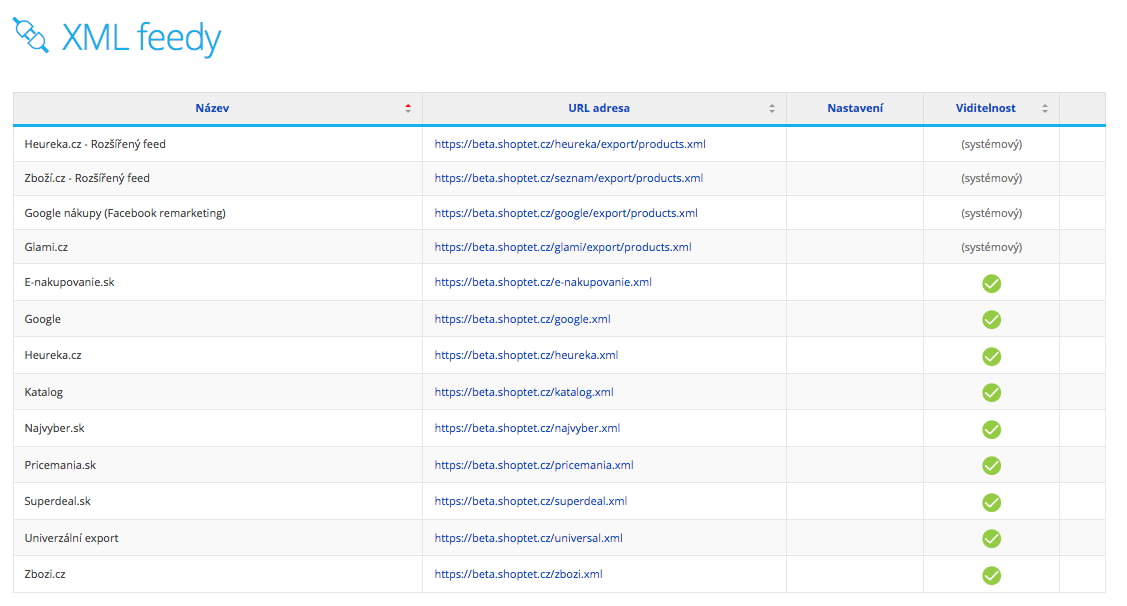This screenshot has height=606, width=1127.
Task: Select 'Glami.cz' row name
Action: pos(46,247)
